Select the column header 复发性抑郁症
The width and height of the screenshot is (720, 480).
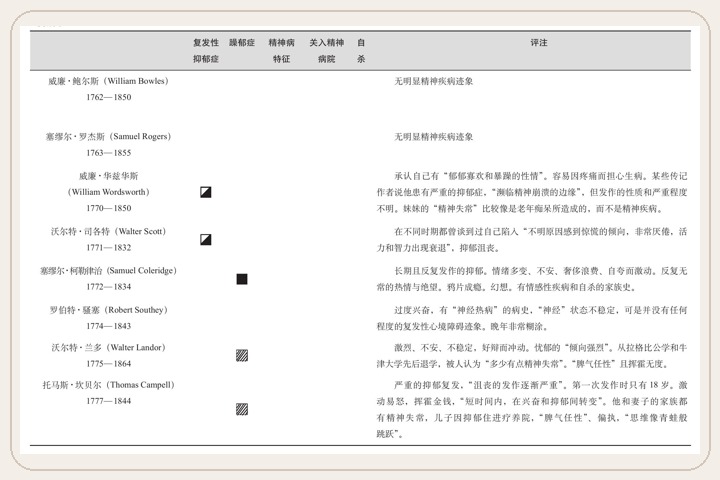click(x=206, y=51)
